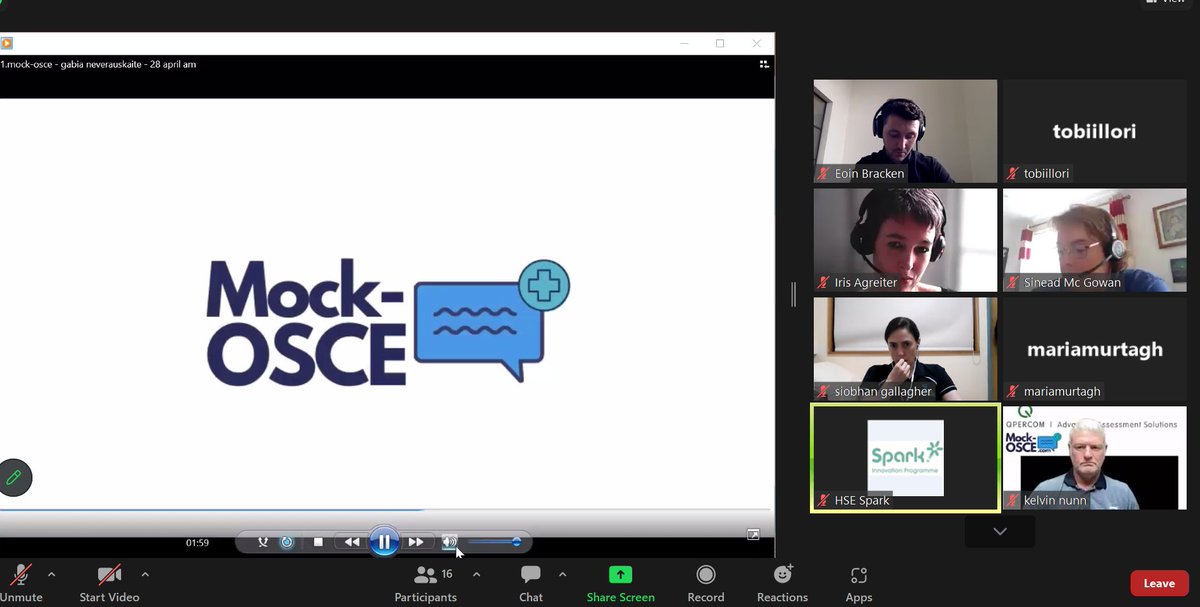This screenshot has height=607, width=1200.
Task: Open the Reactions menu
Action: (x=782, y=583)
